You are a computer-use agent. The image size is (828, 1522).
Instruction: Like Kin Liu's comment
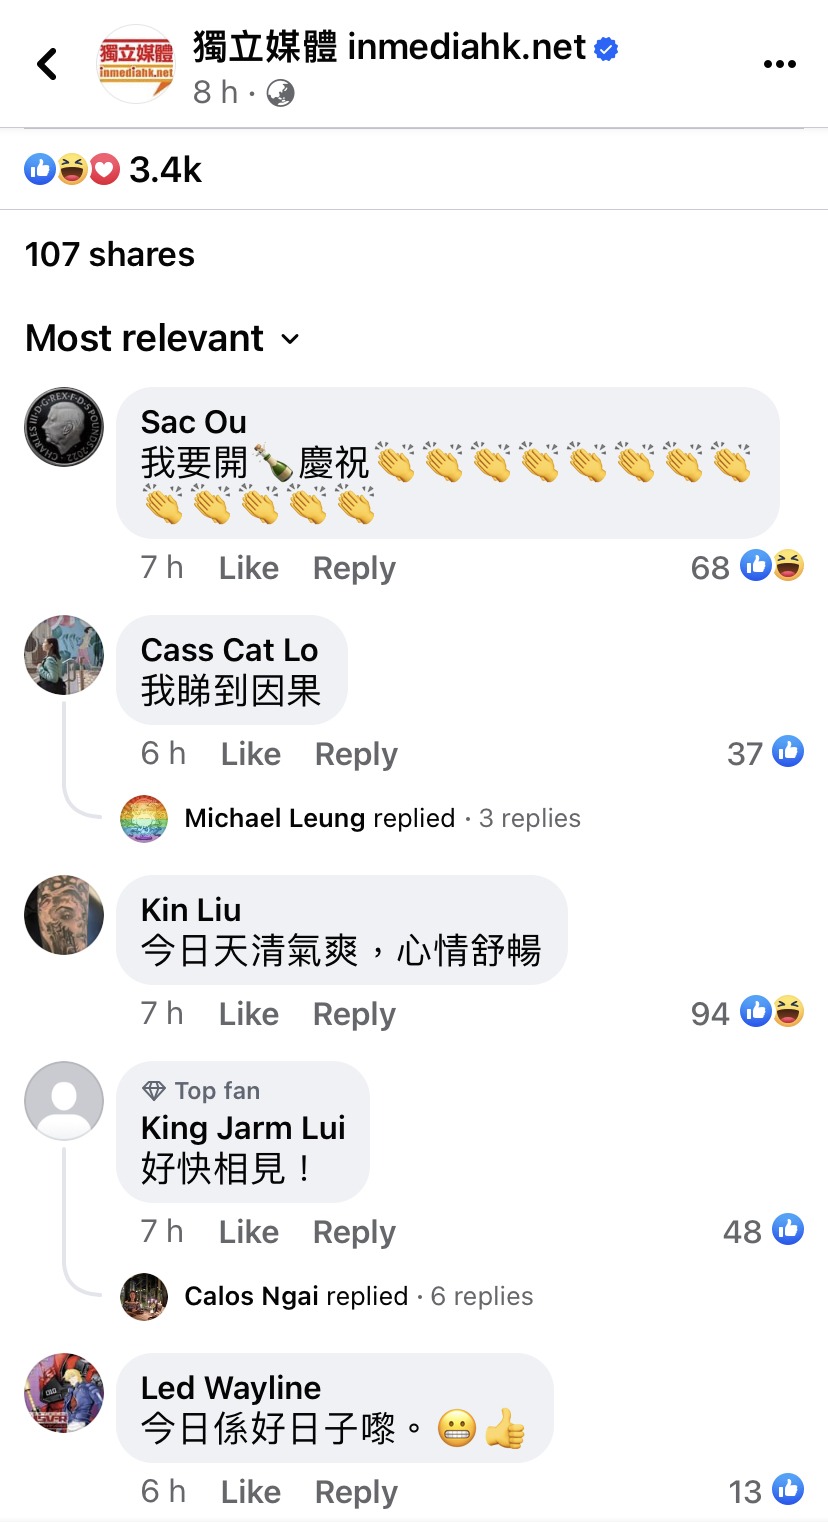pyautogui.click(x=249, y=1014)
